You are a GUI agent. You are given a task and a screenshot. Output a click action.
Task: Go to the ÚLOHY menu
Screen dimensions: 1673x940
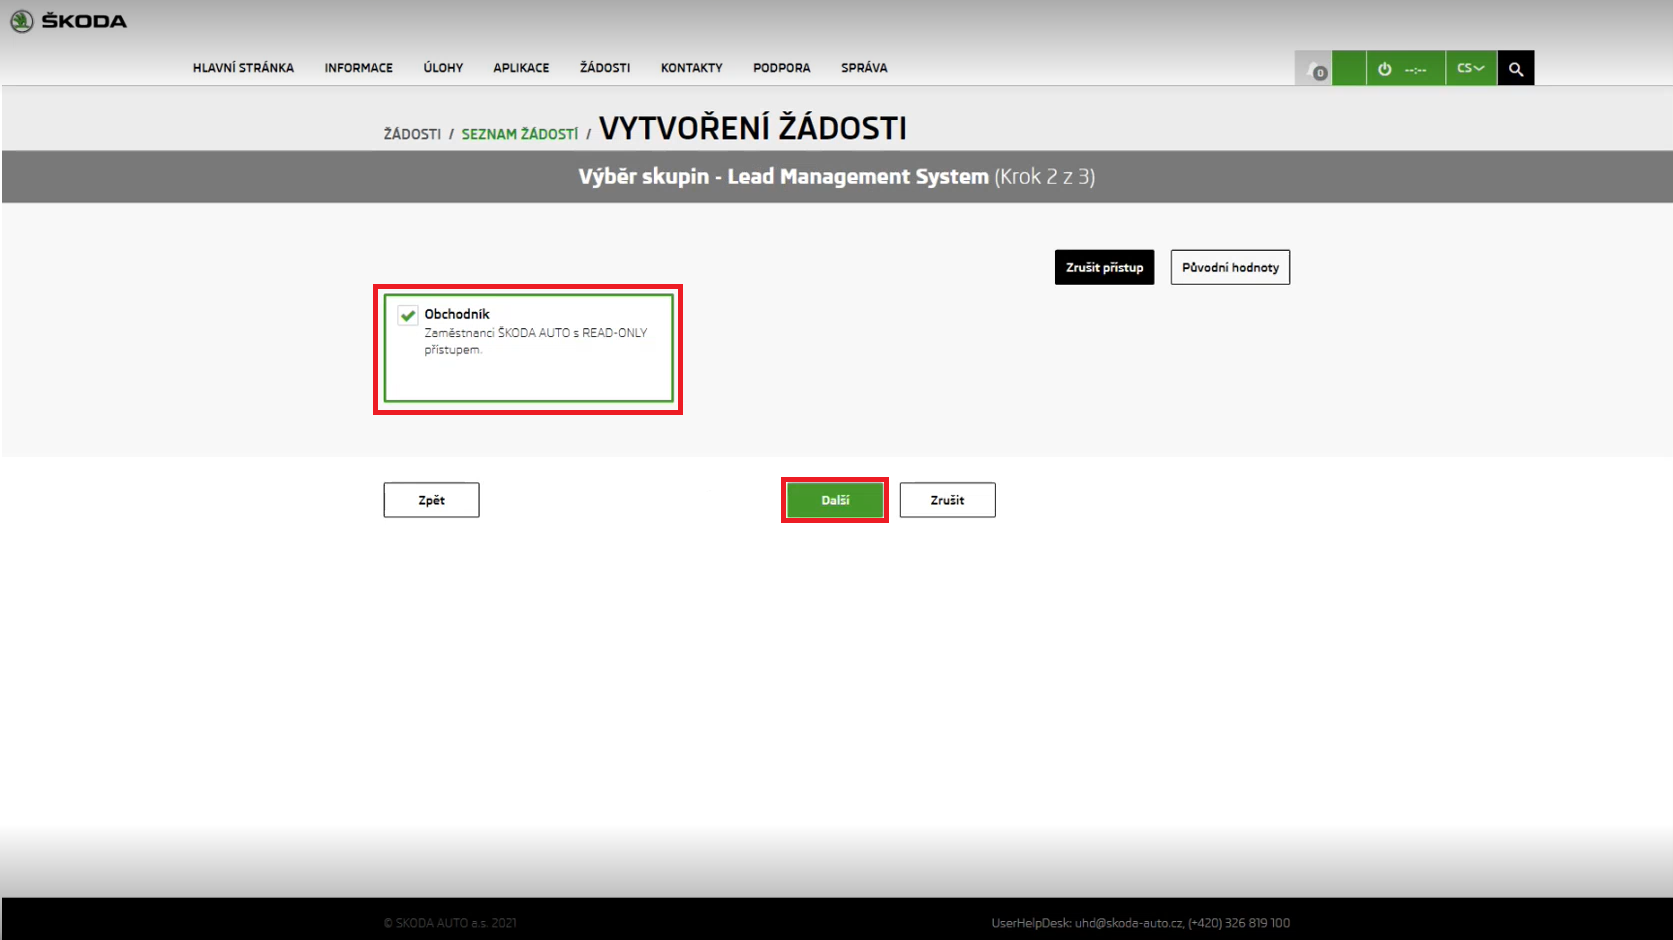click(443, 68)
